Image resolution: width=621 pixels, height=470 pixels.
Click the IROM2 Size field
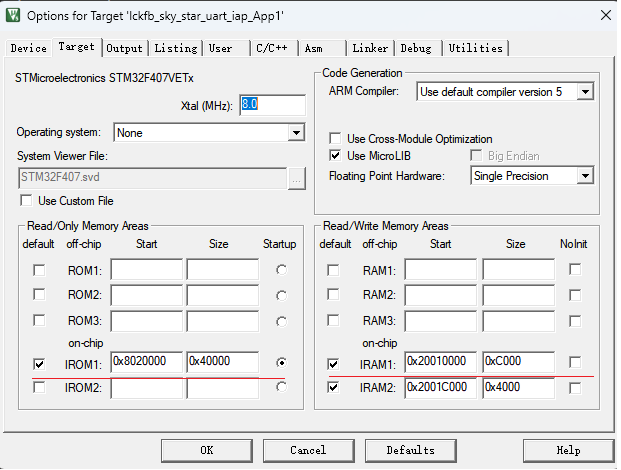point(223,389)
